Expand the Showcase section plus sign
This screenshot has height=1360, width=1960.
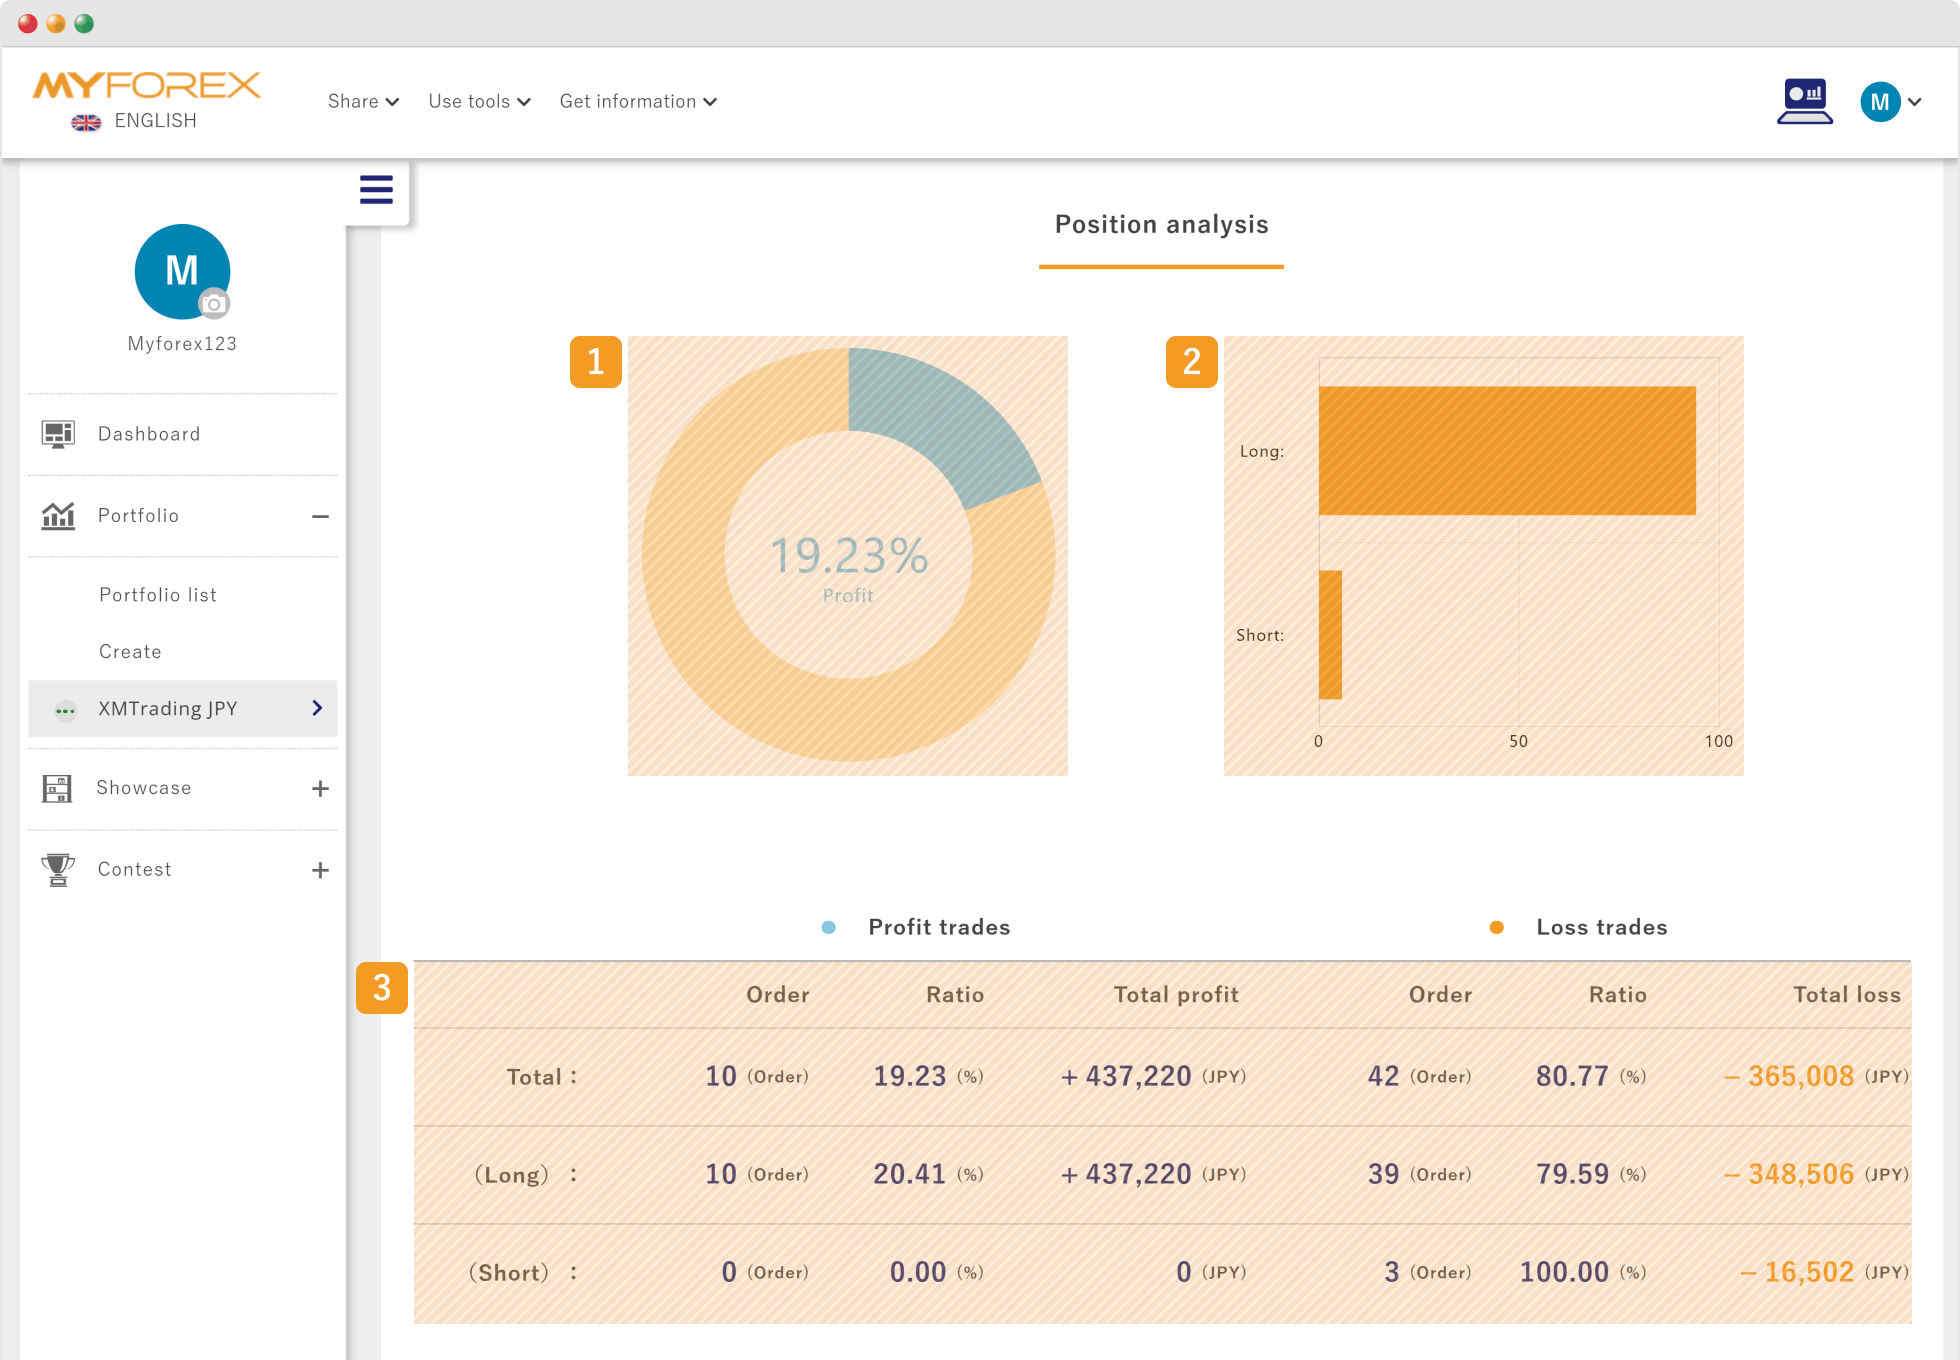(x=320, y=789)
